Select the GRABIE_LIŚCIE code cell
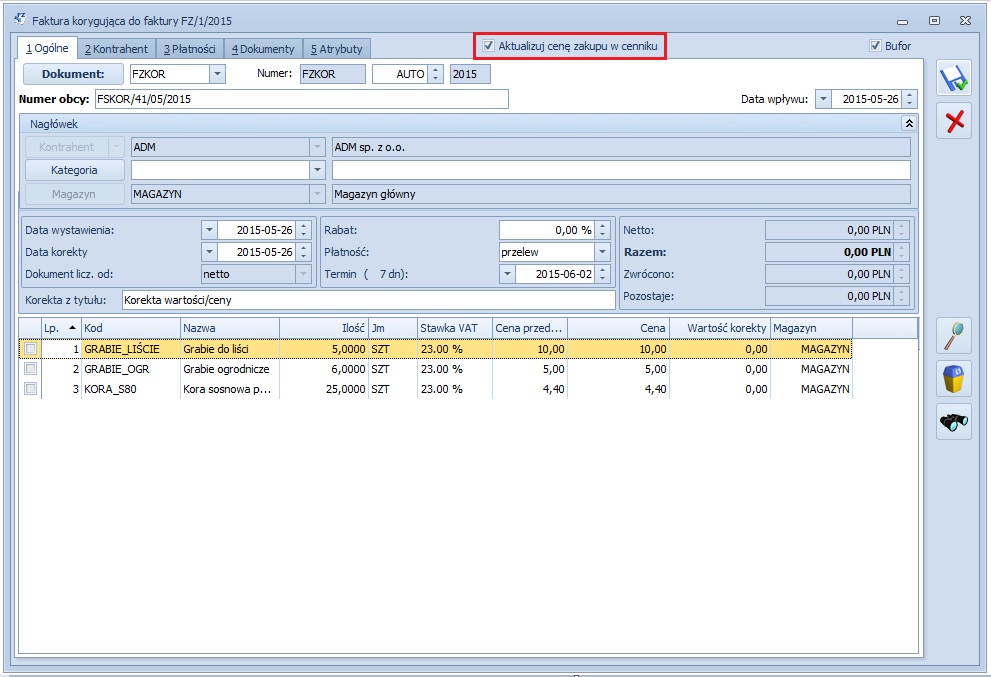This screenshot has width=991, height=677. coord(131,349)
